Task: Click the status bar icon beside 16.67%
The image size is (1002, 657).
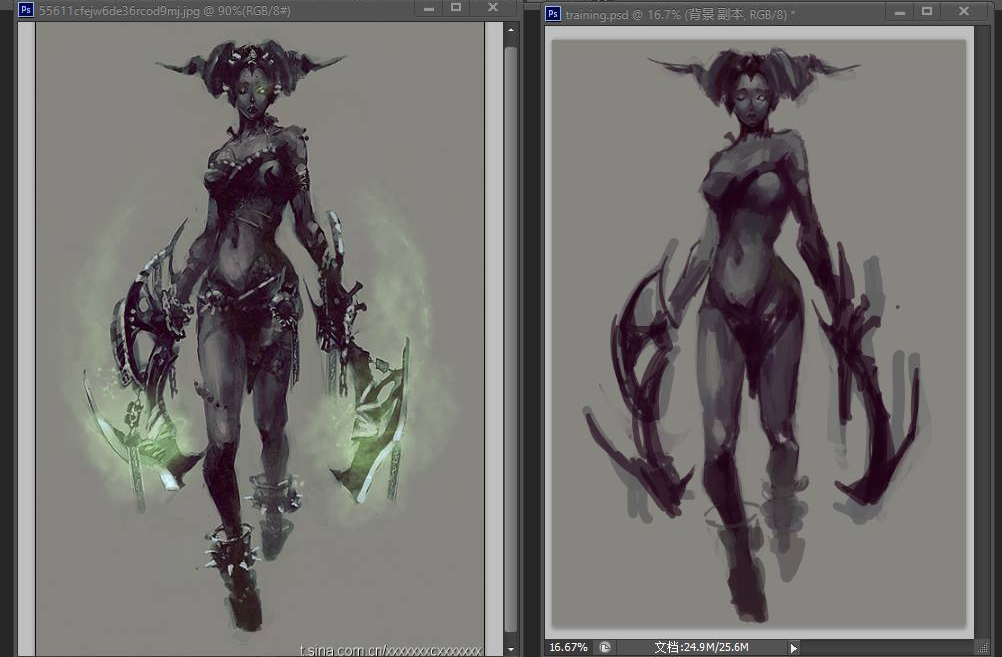Action: pyautogui.click(x=606, y=647)
